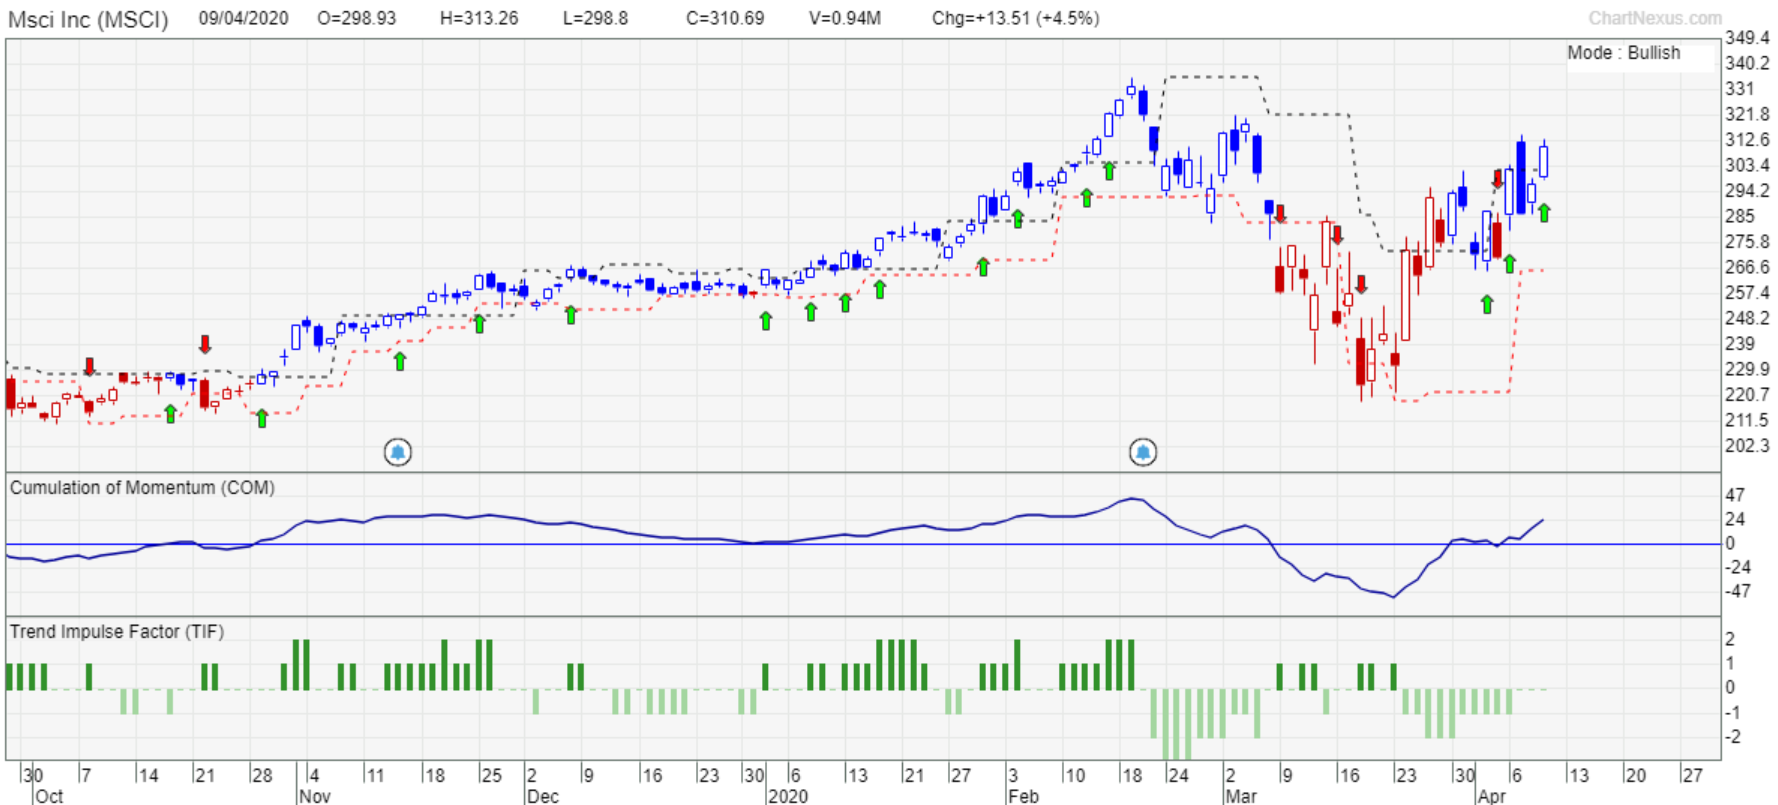Click the 248.2 price axis label
Viewport: 1778px width, 805px height.
[1747, 318]
